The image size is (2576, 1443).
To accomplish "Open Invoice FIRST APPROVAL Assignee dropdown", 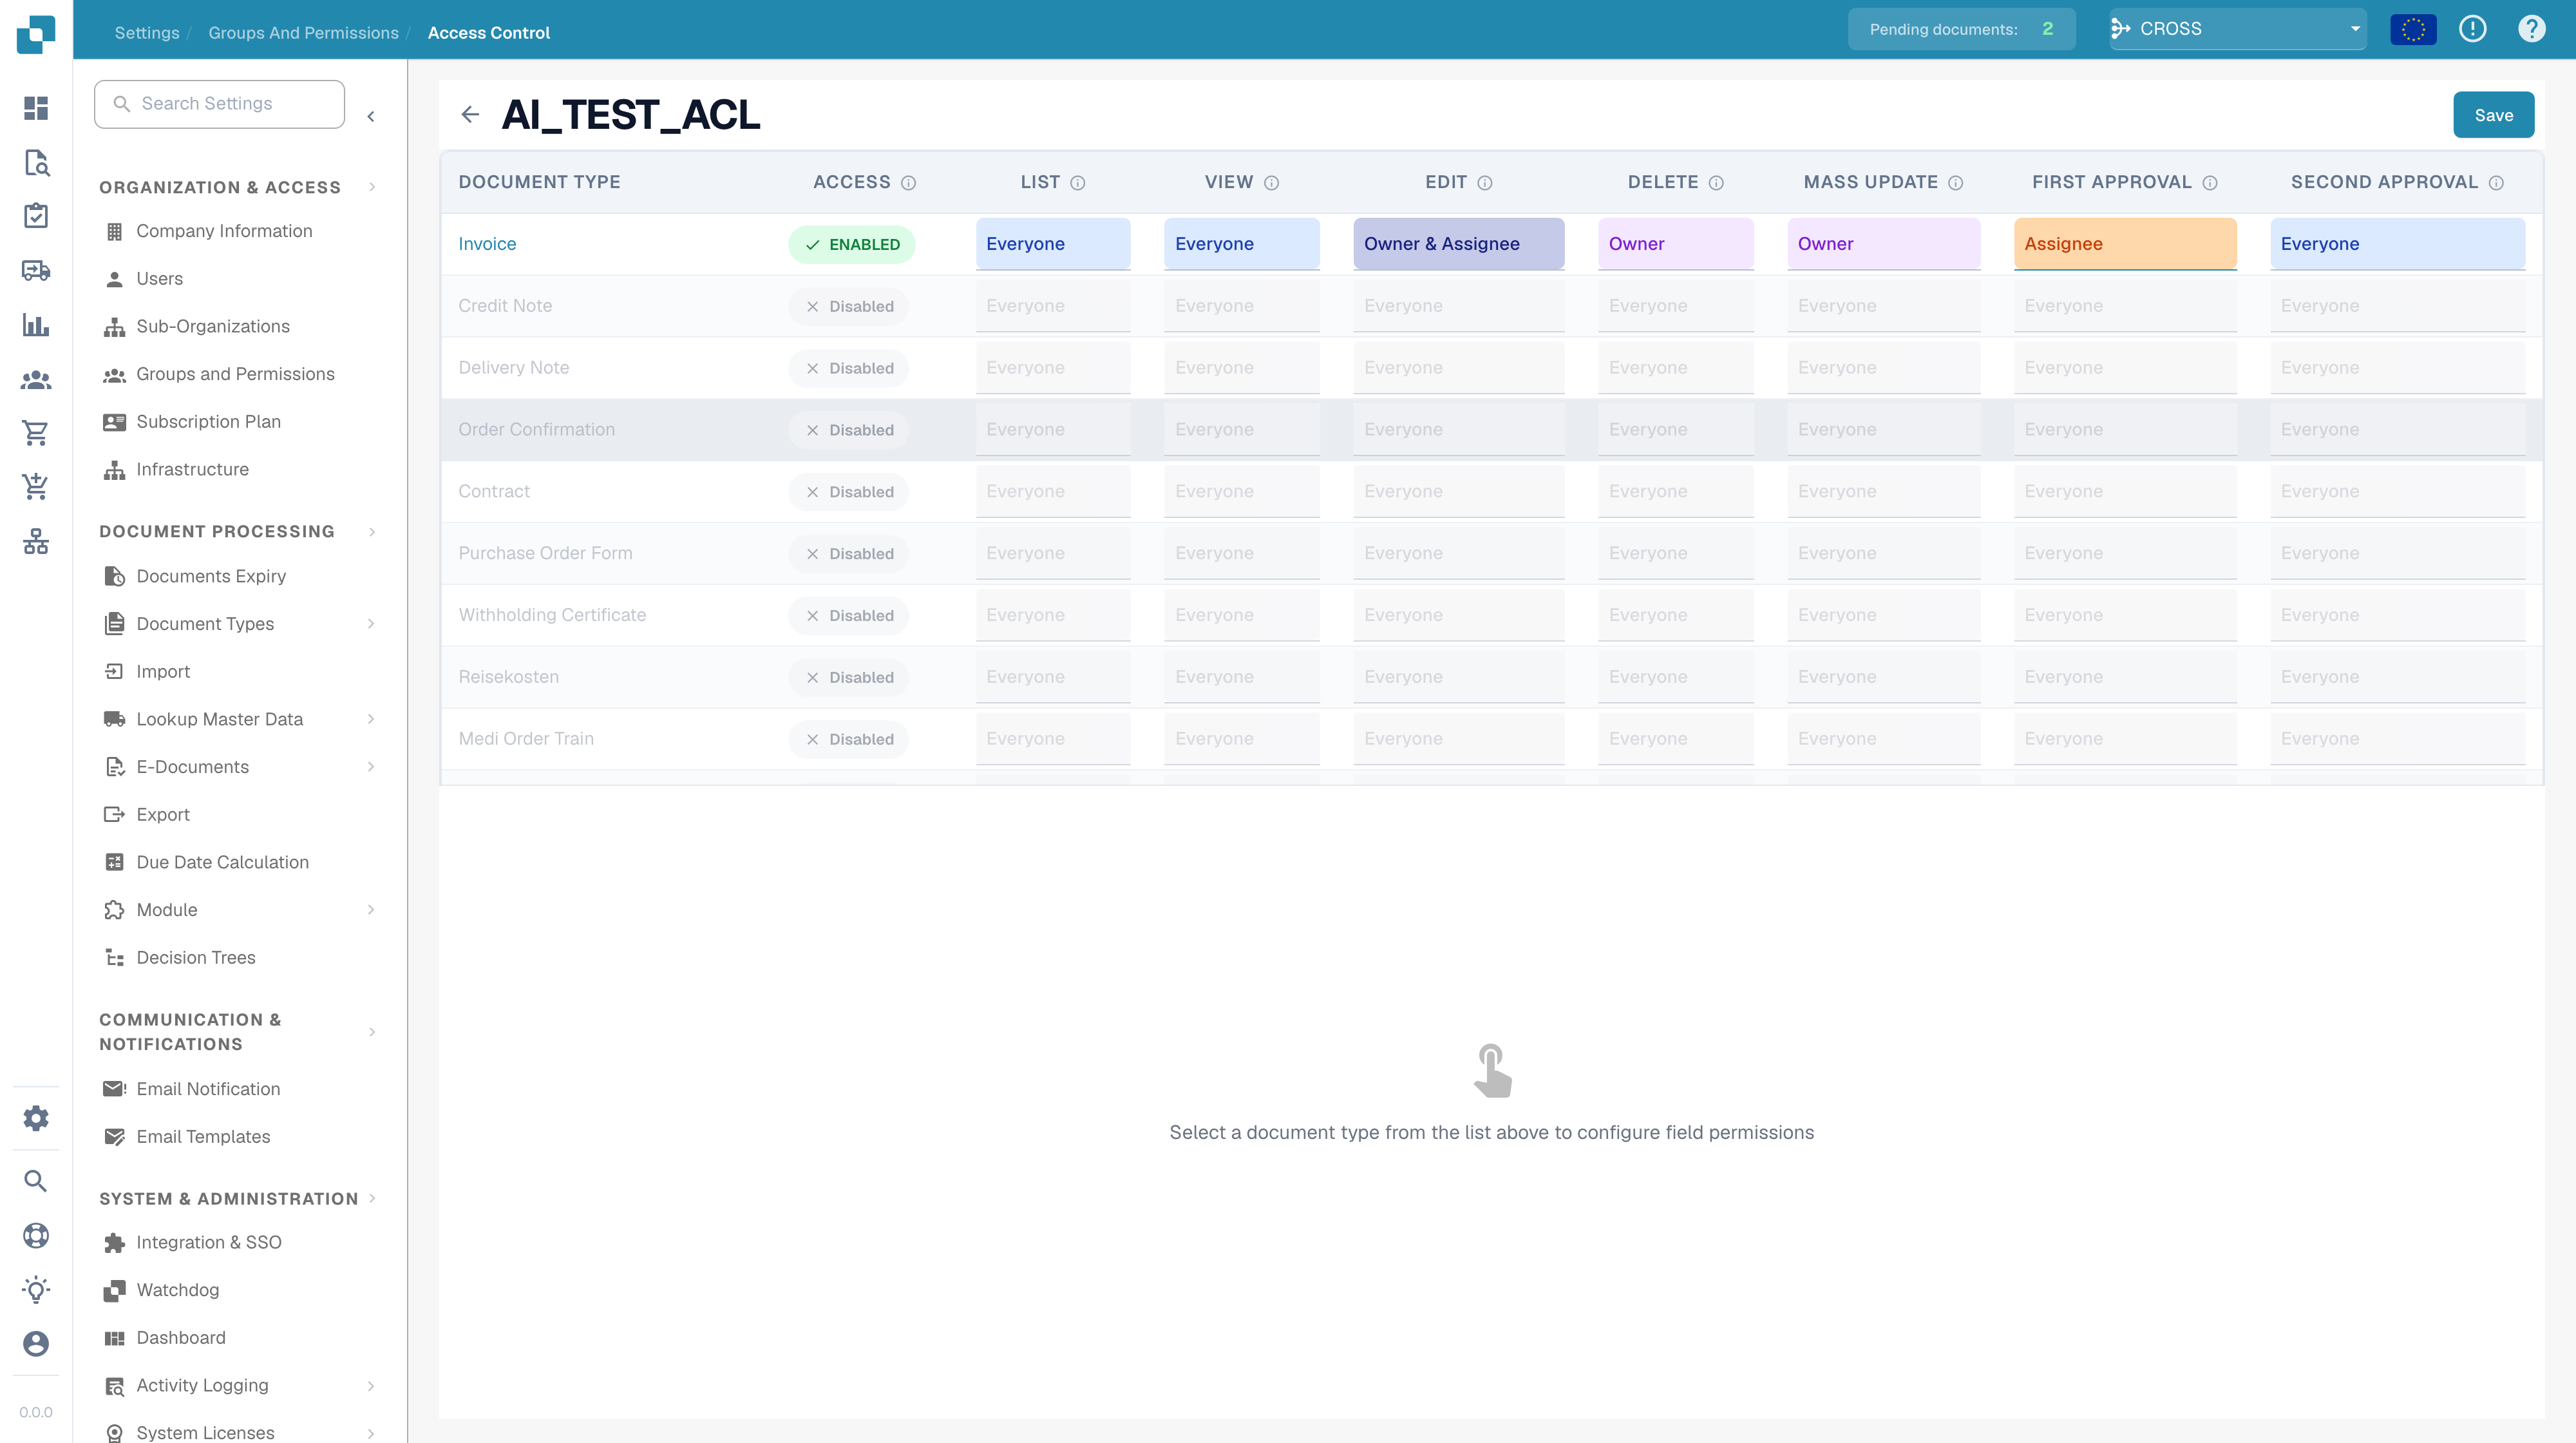I will click(x=2125, y=244).
